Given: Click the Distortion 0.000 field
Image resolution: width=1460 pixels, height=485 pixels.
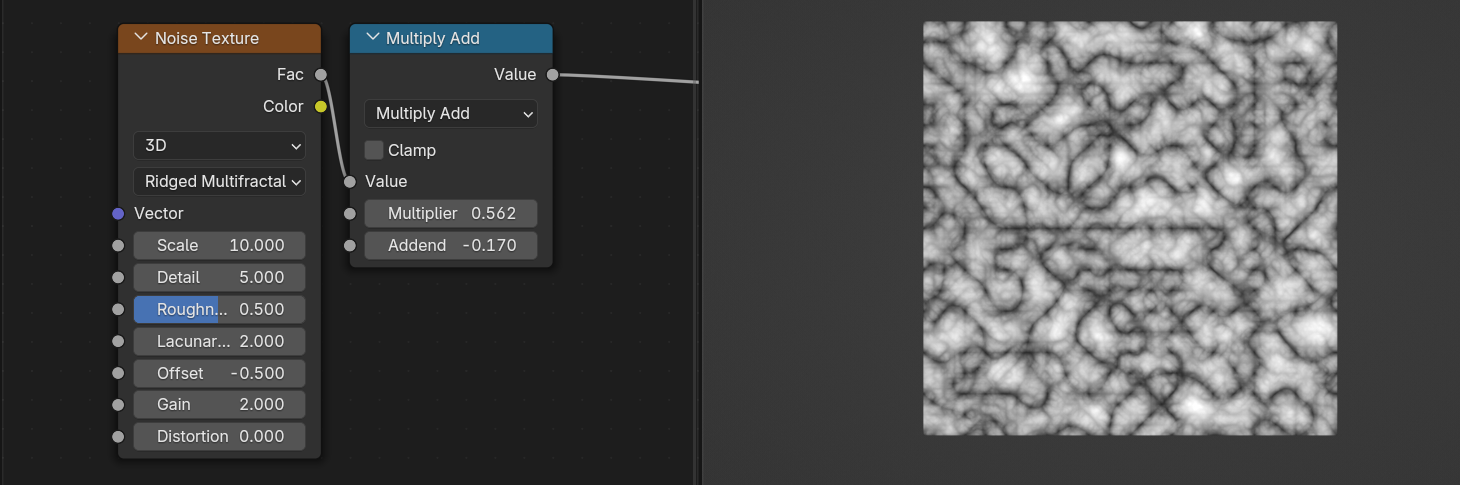Looking at the screenshot, I should pos(219,436).
